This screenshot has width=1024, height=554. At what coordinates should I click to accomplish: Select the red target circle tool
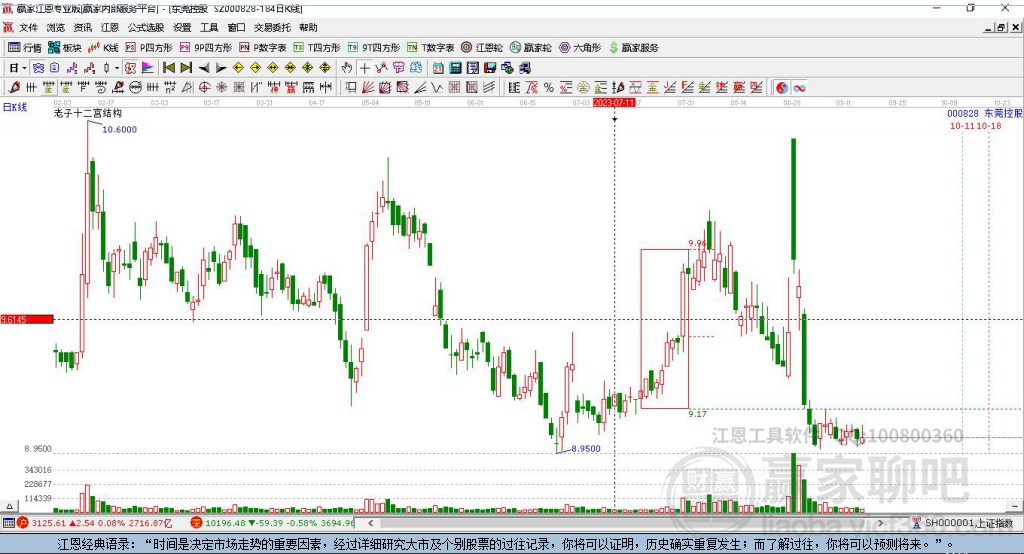(204, 88)
